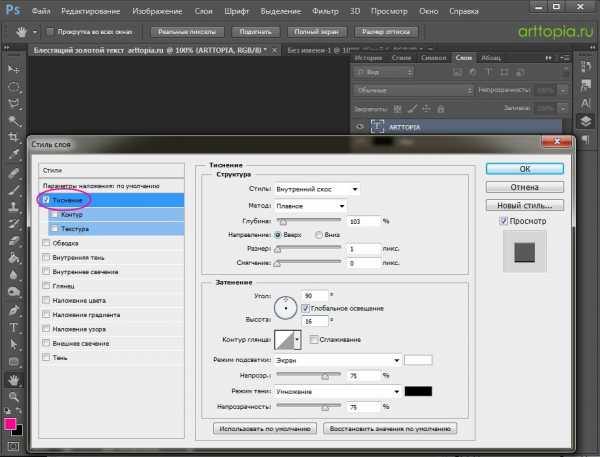Select the Pen tool
600x457 pixels.
point(14,310)
